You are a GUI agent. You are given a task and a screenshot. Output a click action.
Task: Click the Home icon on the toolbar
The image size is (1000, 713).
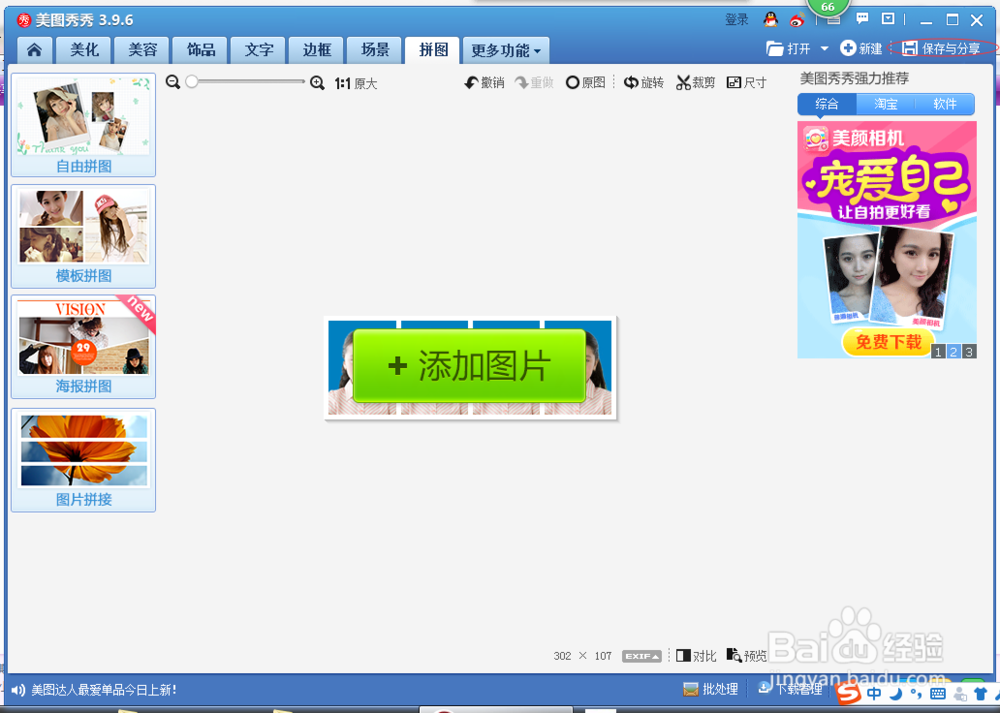click(x=33, y=49)
